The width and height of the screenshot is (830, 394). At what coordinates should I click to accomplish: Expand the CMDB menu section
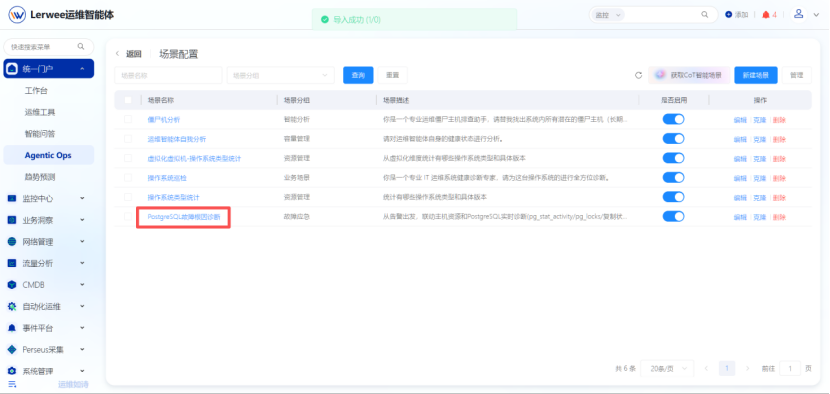pyautogui.click(x=82, y=285)
